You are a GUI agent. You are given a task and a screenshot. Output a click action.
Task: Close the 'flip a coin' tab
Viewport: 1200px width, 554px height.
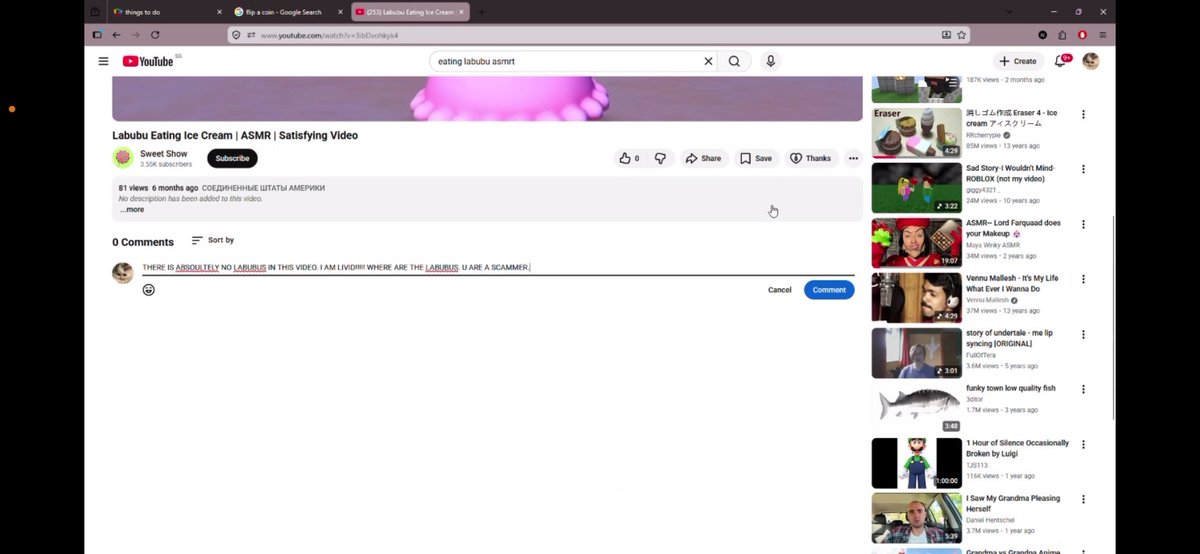340,12
